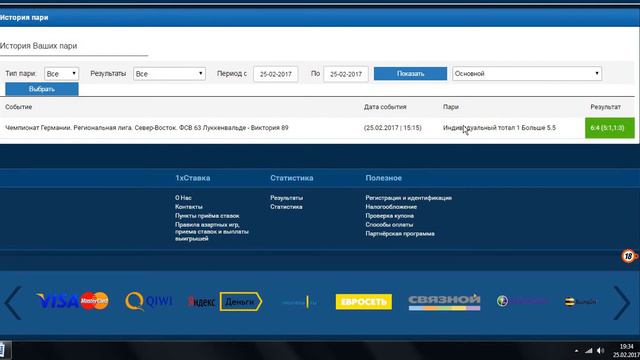Open 'Регистрация и идентификация' link
This screenshot has width=640, height=360.
pyautogui.click(x=408, y=198)
